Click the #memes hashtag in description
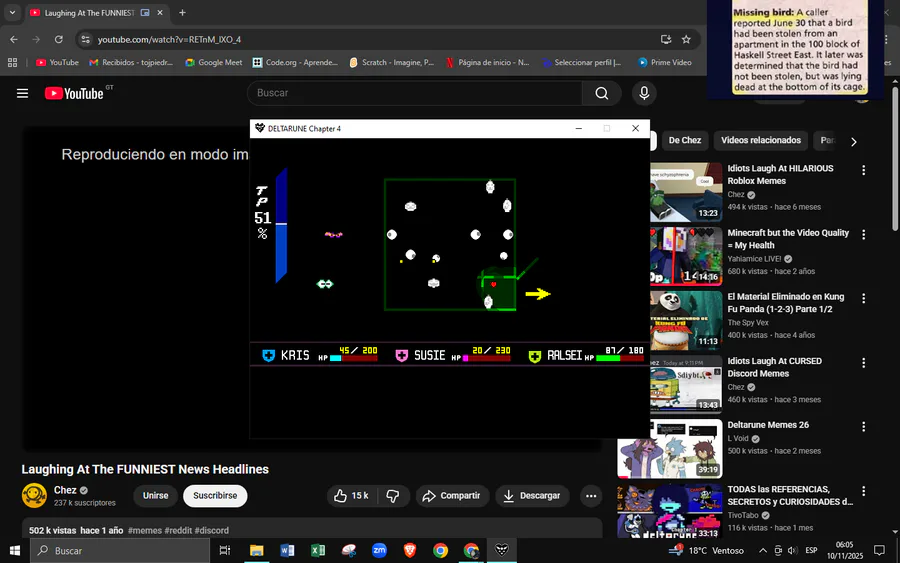 [145, 531]
